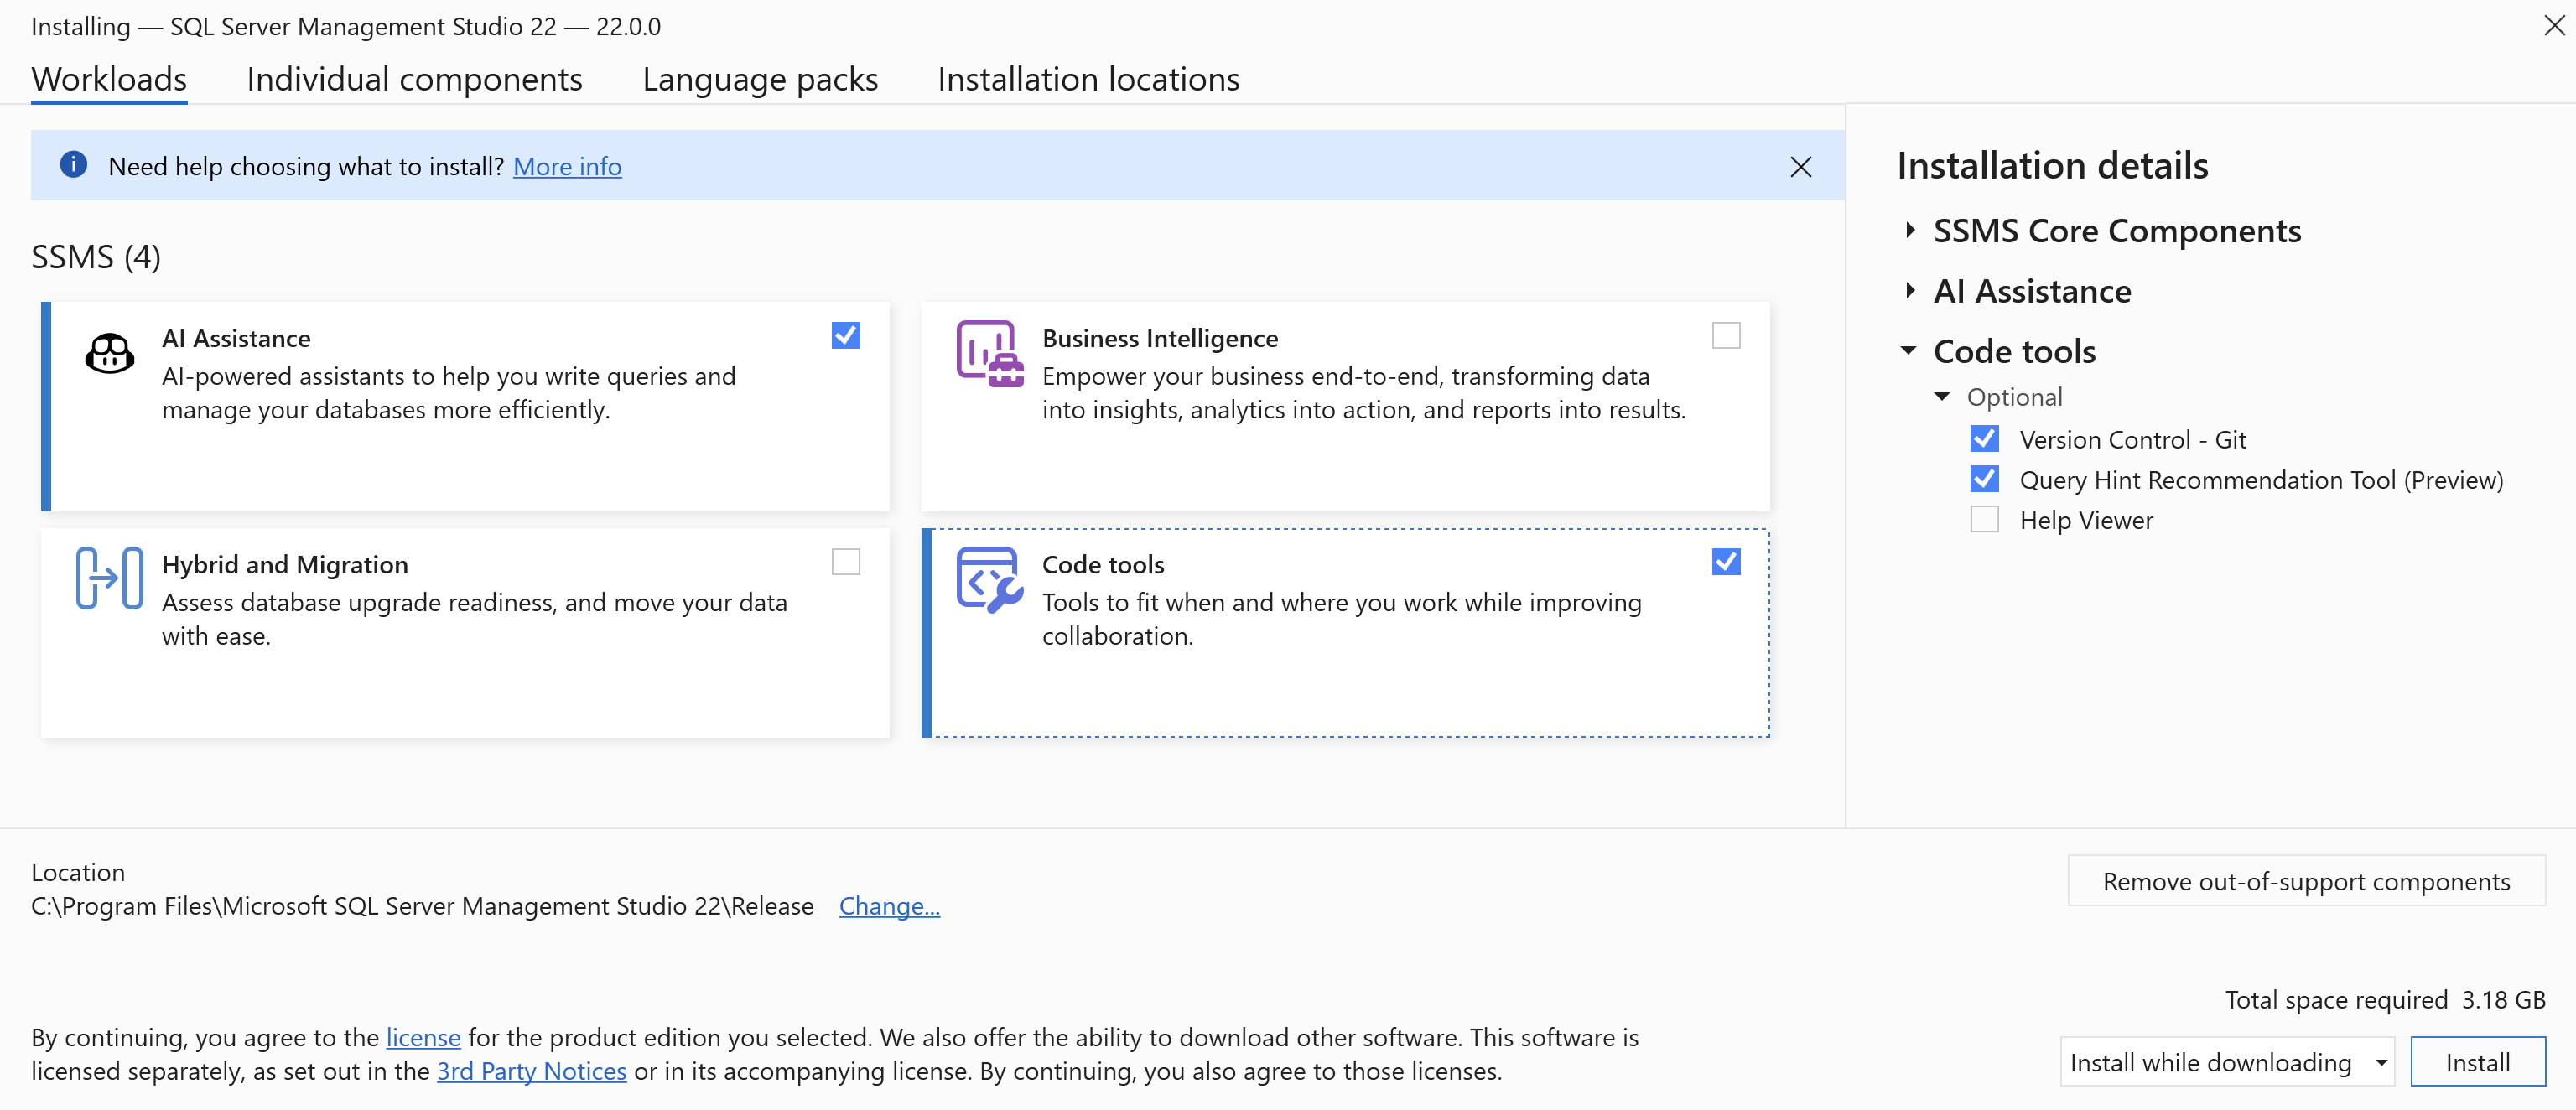Collapse the Code tools details section
The width and height of the screenshot is (2576, 1110).
[1908, 351]
